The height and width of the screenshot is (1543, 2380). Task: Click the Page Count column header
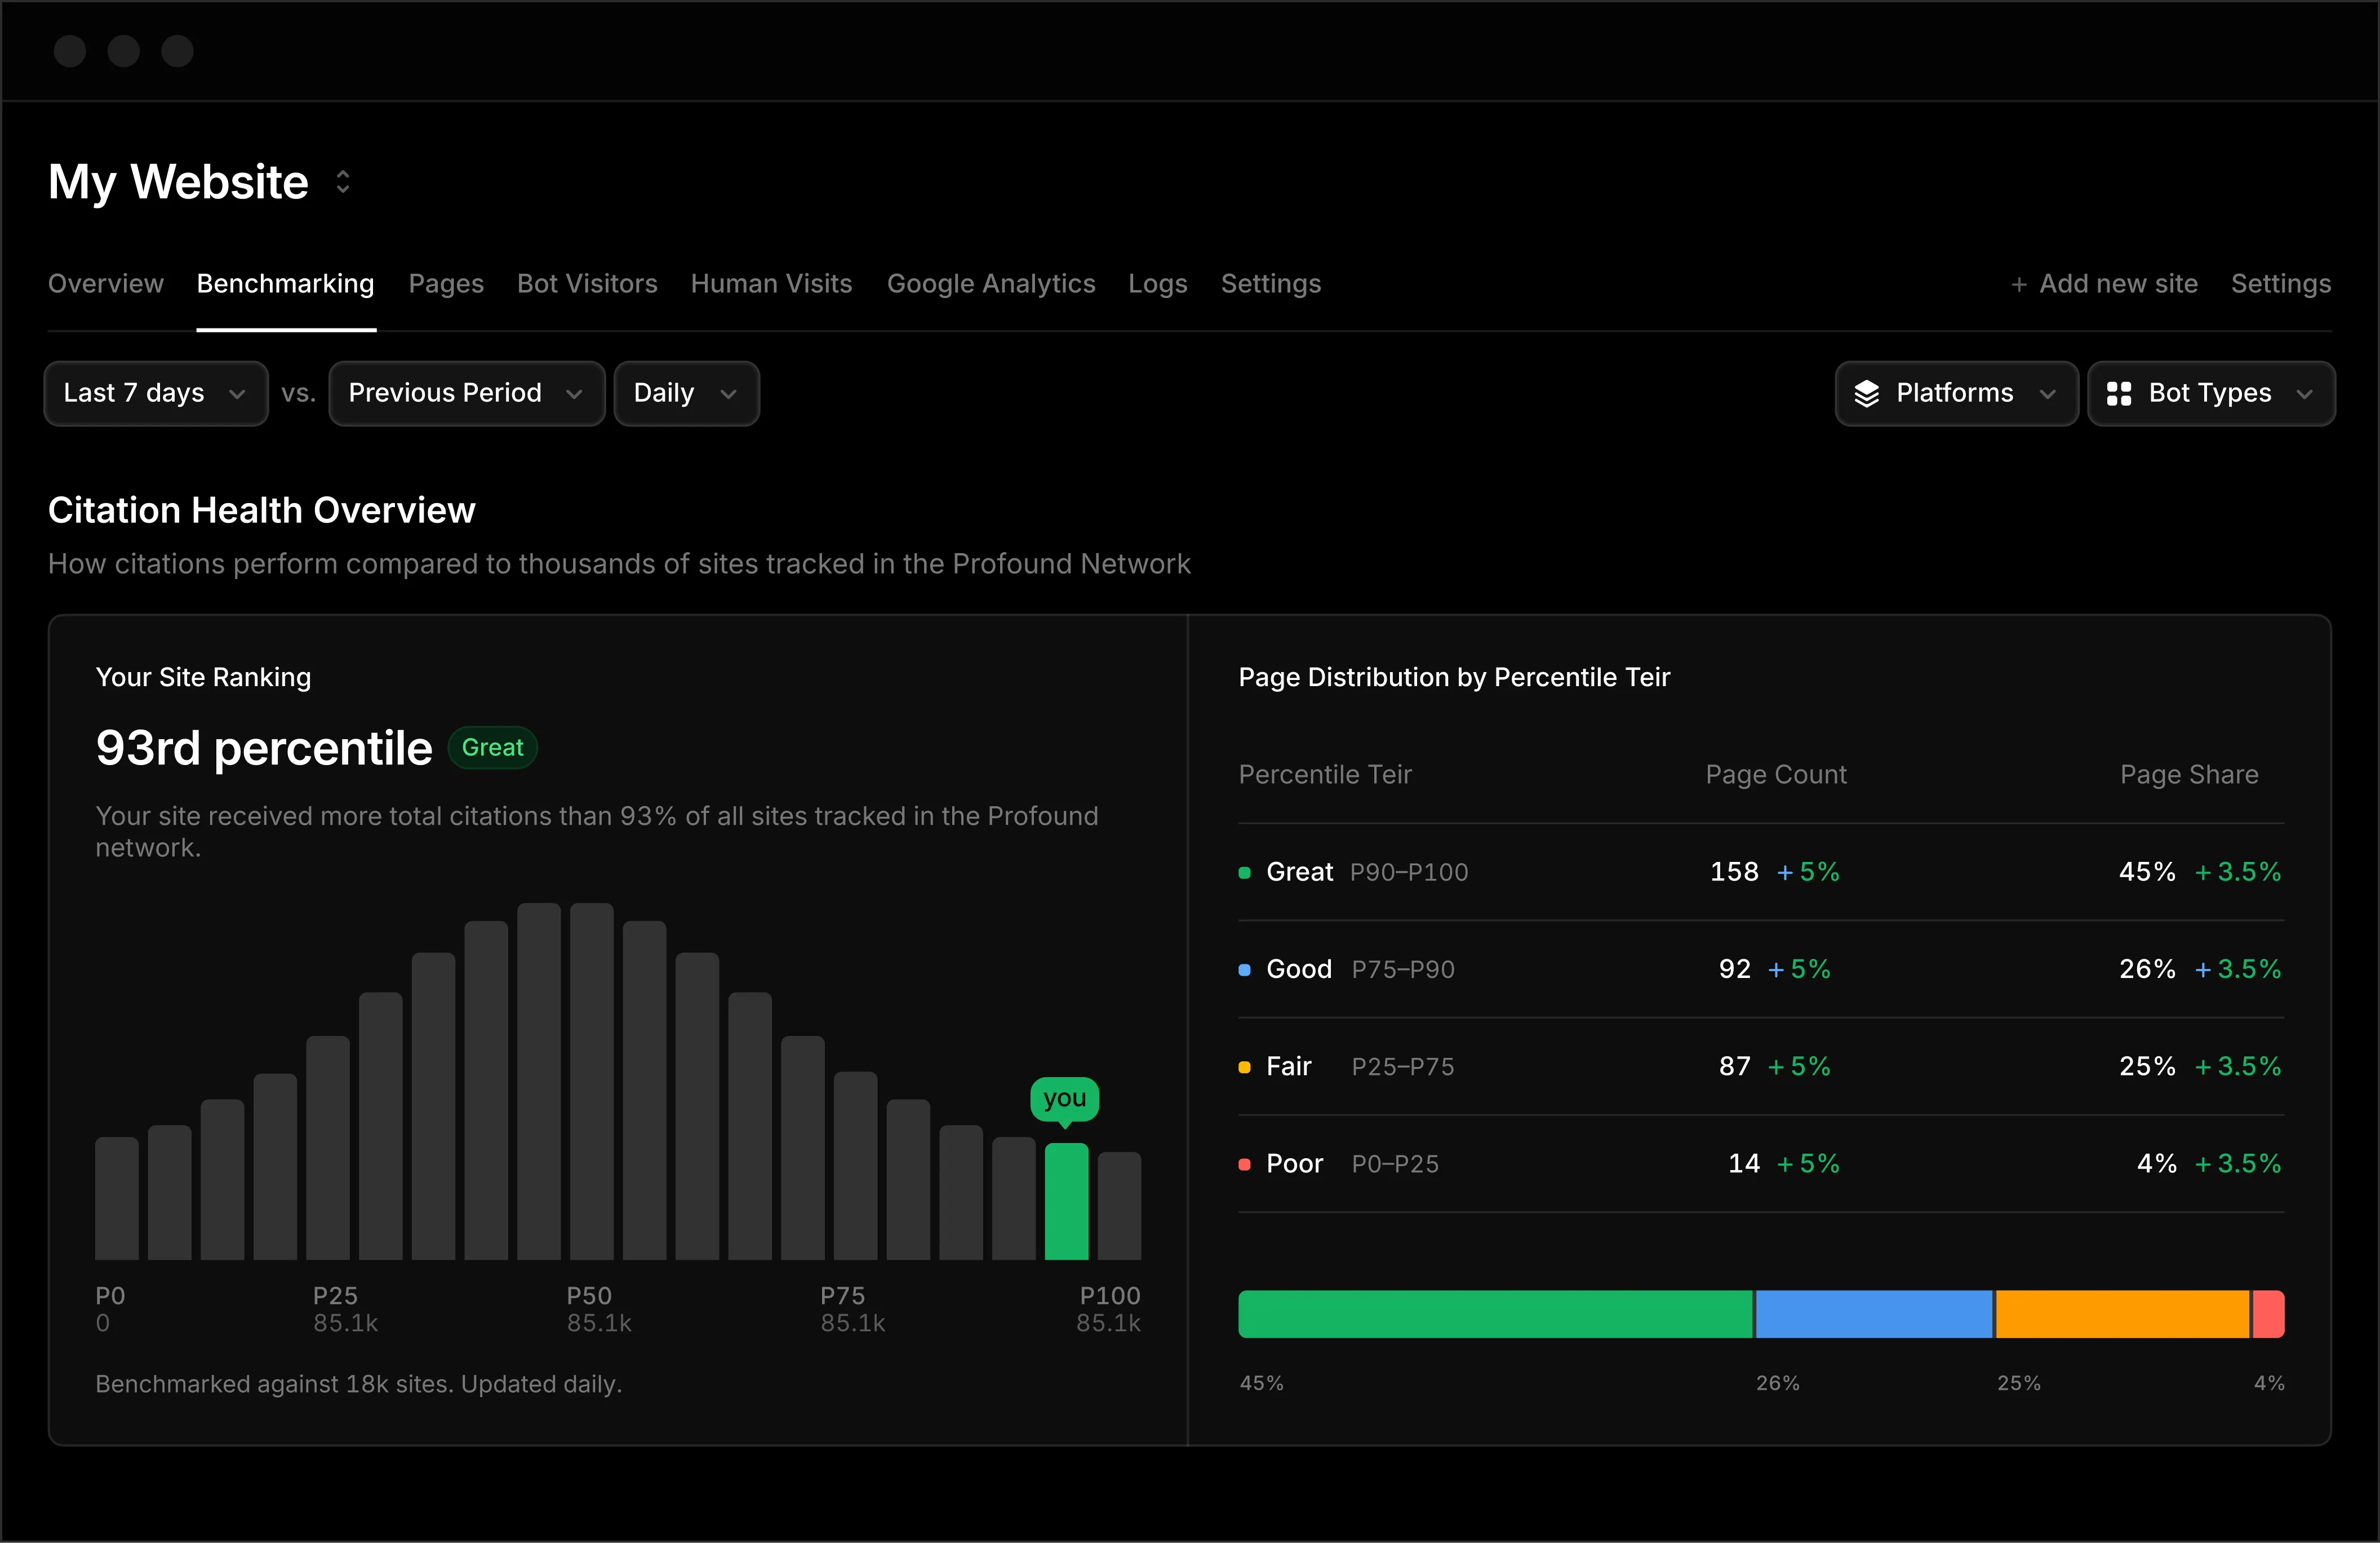pos(1776,775)
